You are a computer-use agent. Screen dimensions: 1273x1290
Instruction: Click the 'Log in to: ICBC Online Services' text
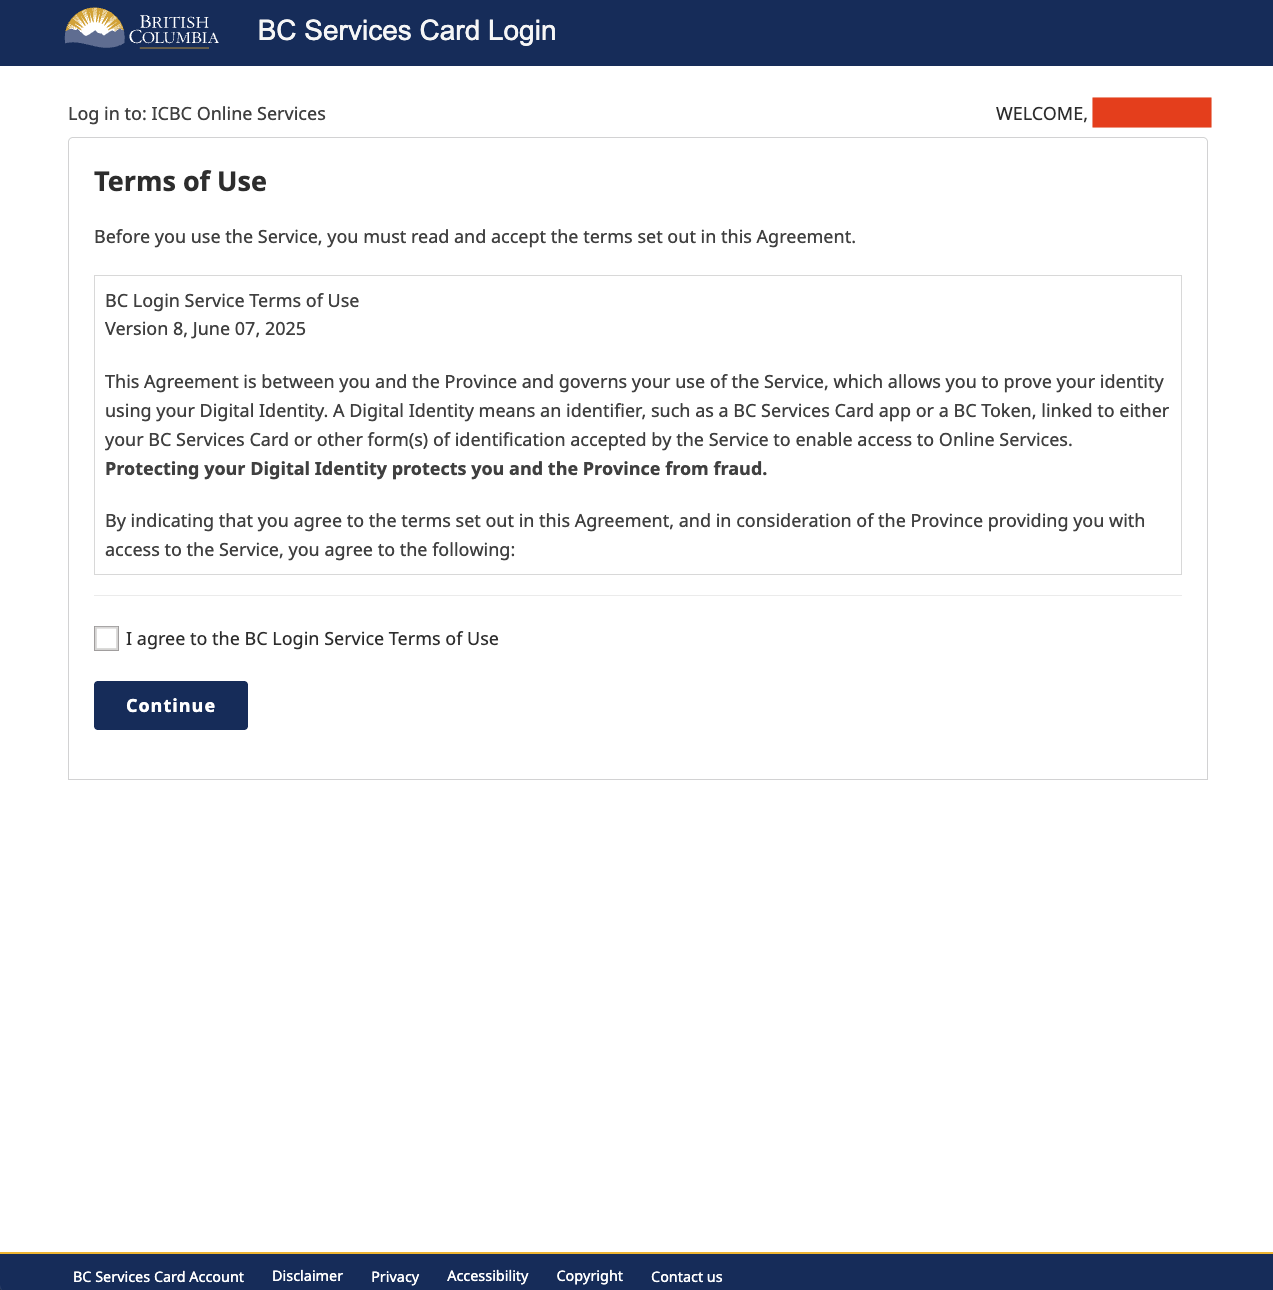197,114
